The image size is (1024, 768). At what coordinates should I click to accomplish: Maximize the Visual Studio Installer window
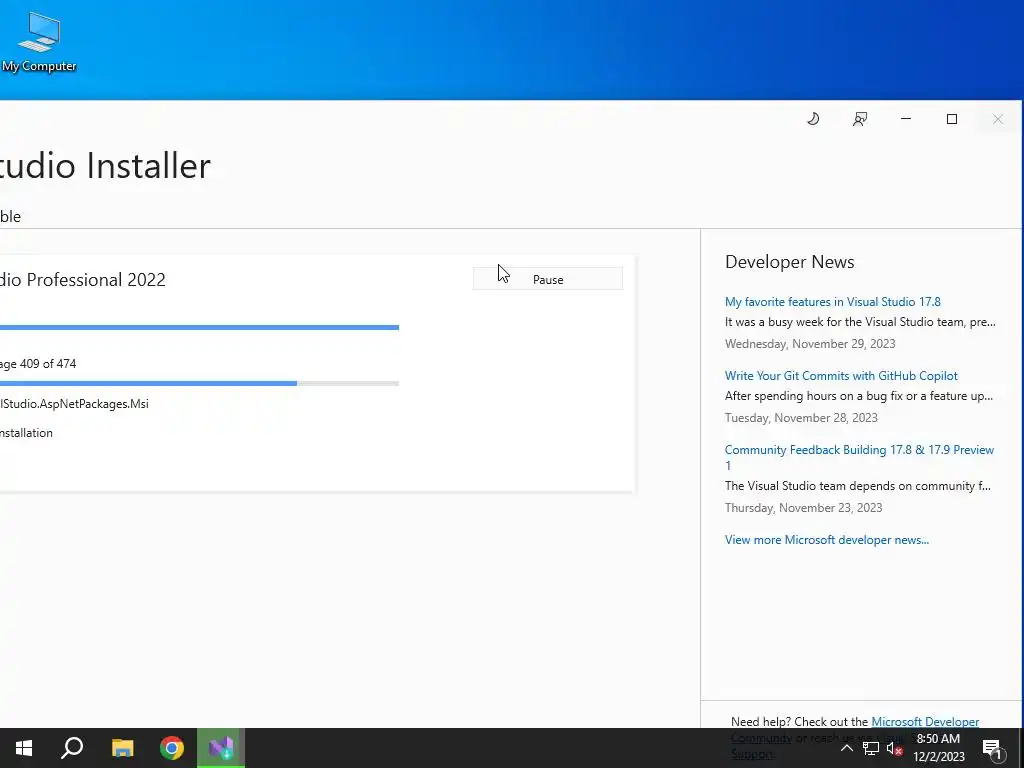[952, 119]
